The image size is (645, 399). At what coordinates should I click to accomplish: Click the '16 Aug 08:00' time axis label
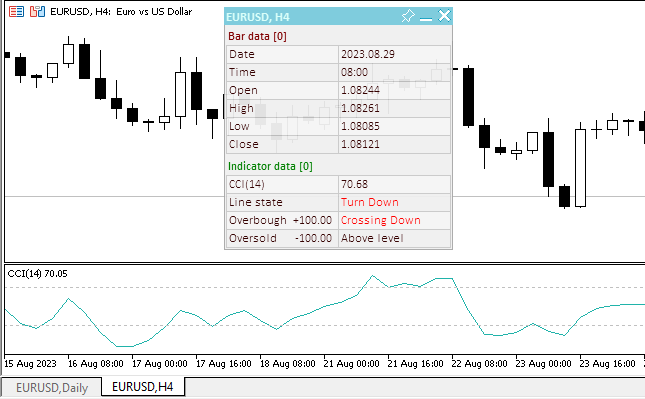pyautogui.click(x=95, y=364)
